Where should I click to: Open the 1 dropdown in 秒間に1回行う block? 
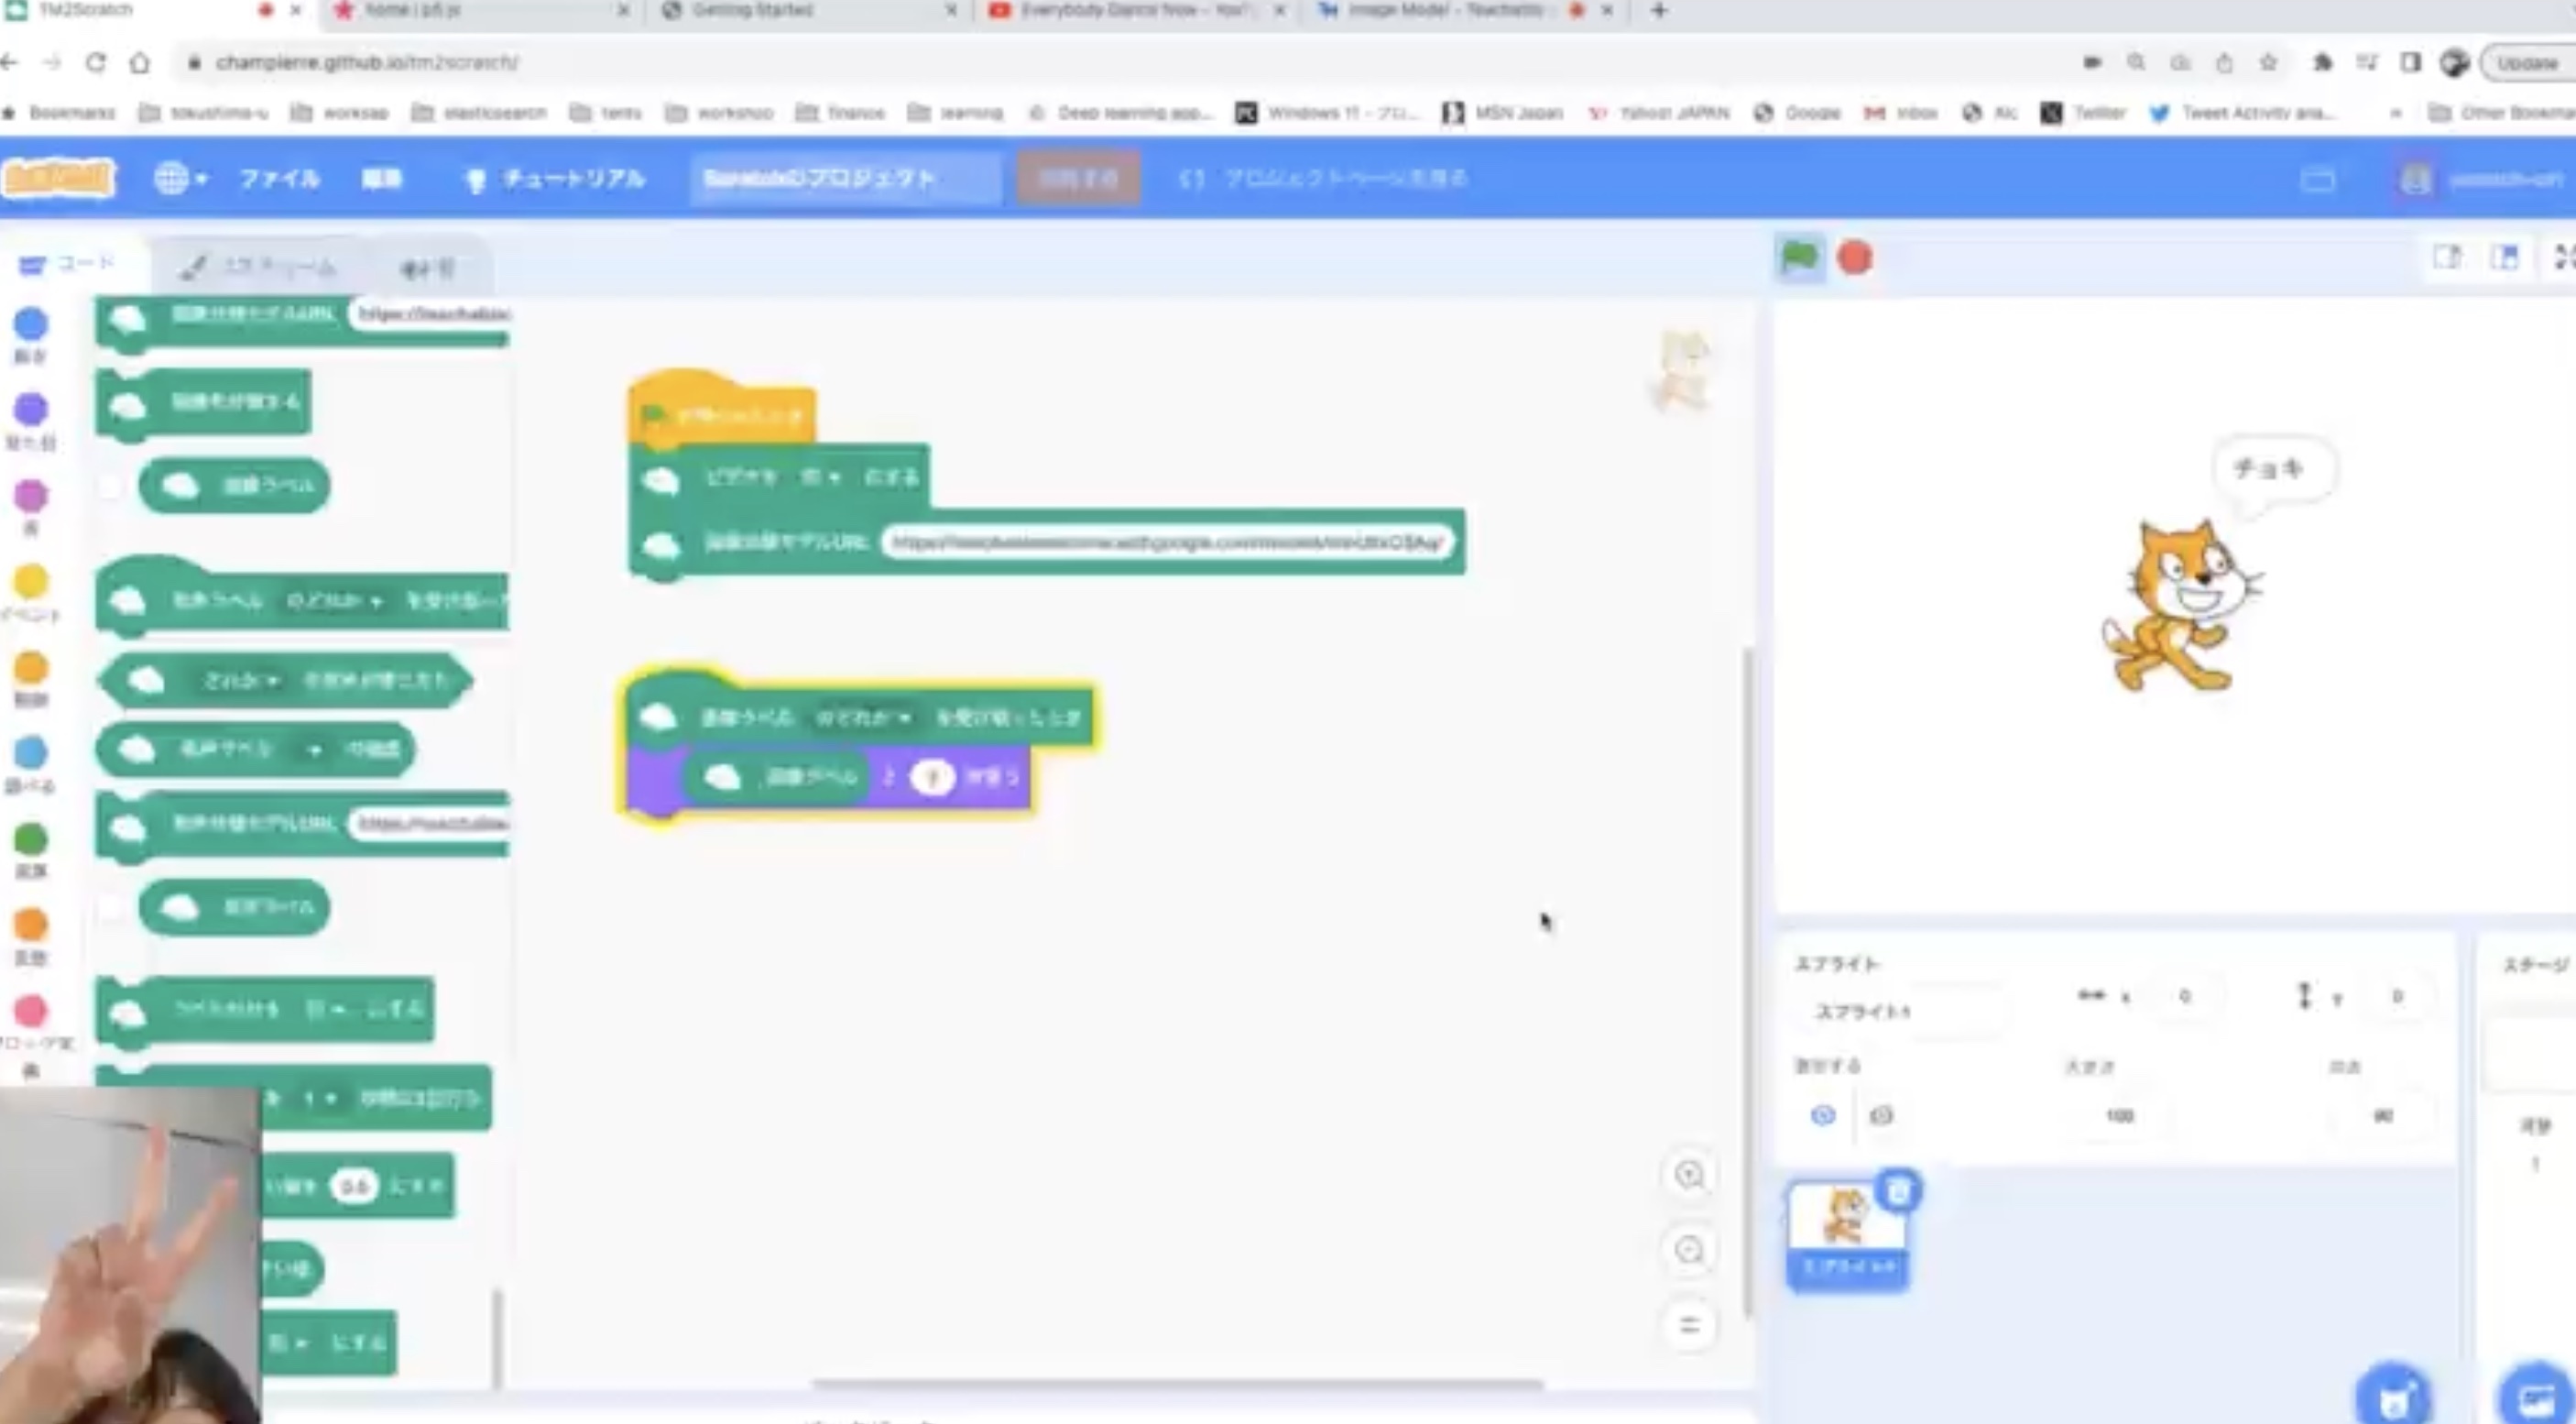[x=319, y=1098]
